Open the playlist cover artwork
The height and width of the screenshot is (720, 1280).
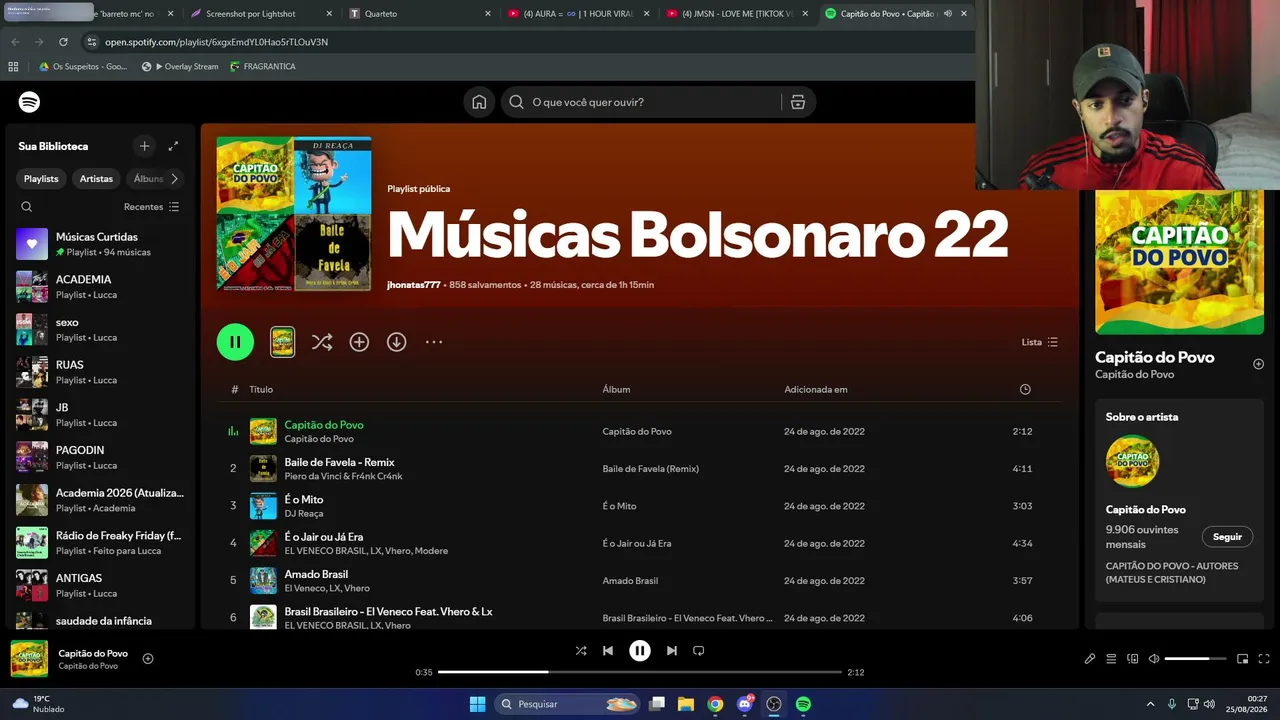(x=294, y=214)
